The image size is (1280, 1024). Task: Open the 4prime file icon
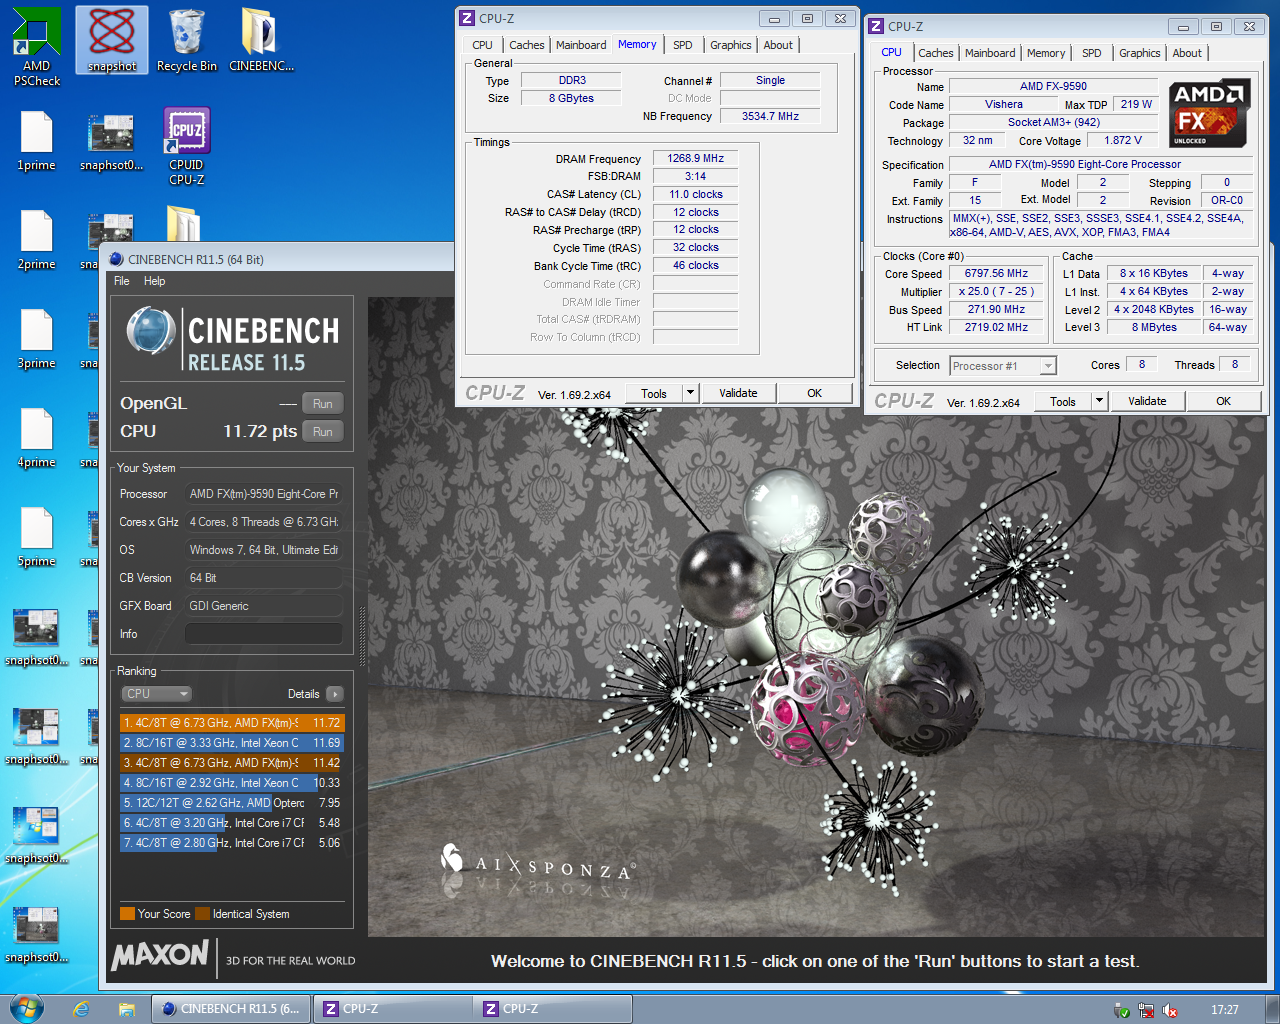(x=37, y=438)
